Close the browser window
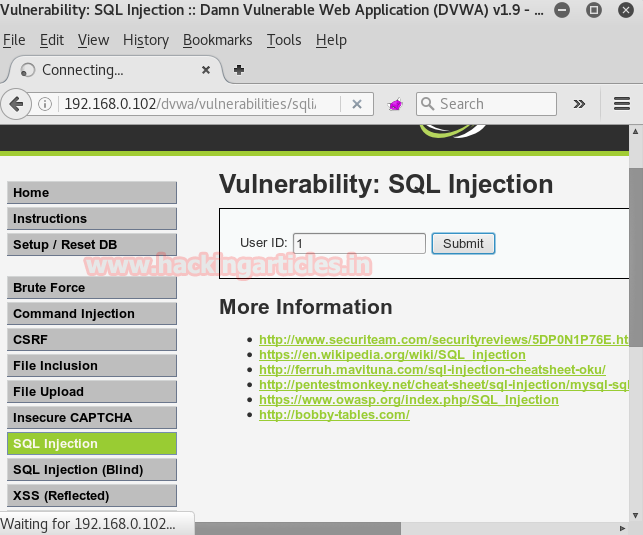 point(626,10)
